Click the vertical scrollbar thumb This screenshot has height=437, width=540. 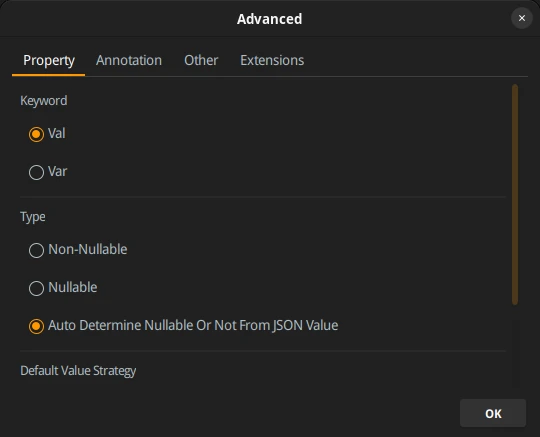coord(515,195)
